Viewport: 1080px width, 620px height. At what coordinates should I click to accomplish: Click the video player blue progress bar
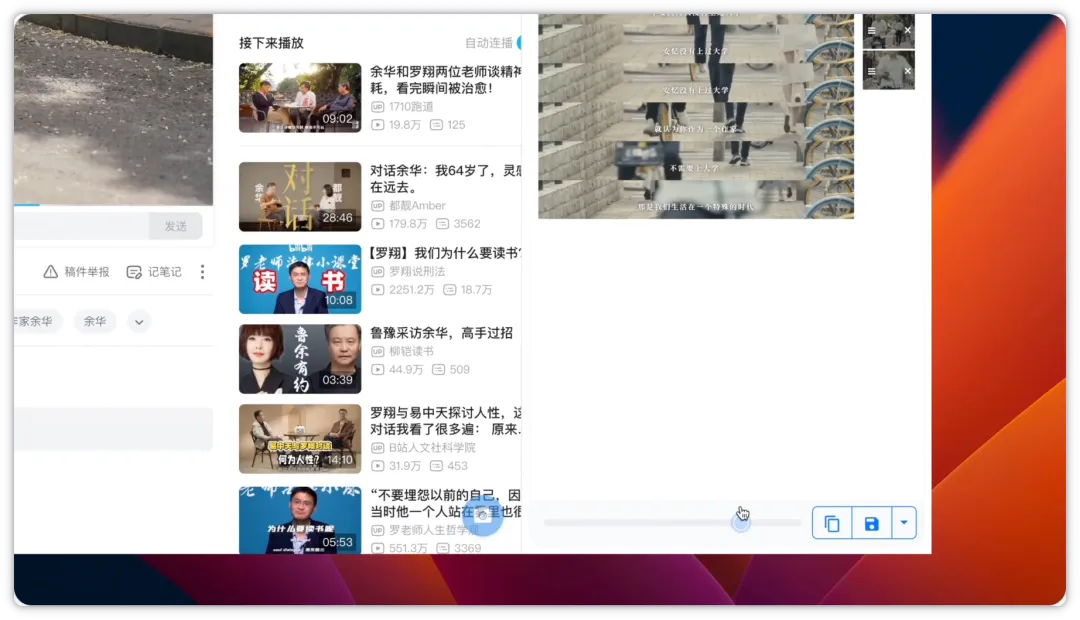coord(27,205)
